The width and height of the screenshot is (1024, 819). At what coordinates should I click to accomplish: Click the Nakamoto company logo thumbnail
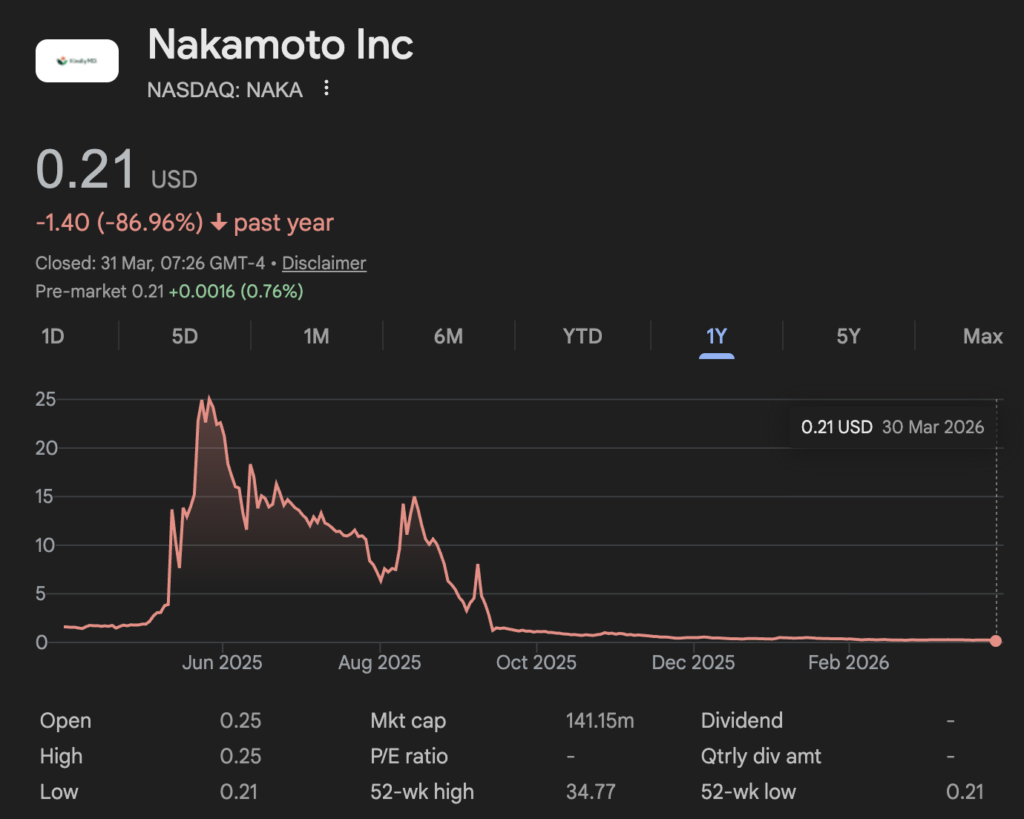[x=77, y=60]
